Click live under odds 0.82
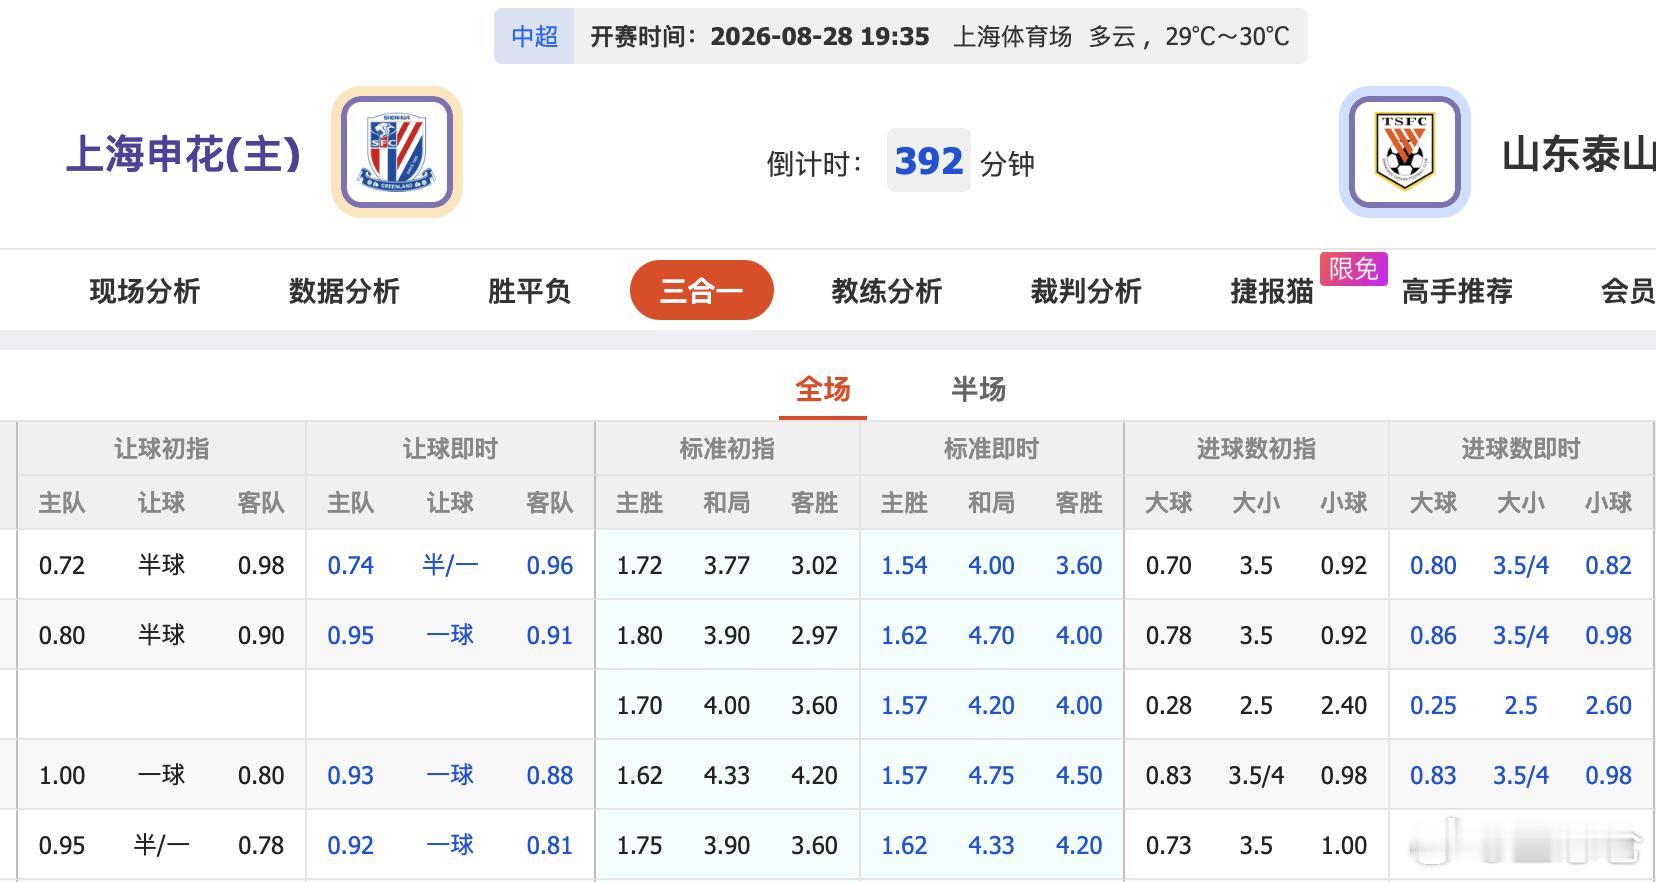The image size is (1656, 882). pos(1608,565)
